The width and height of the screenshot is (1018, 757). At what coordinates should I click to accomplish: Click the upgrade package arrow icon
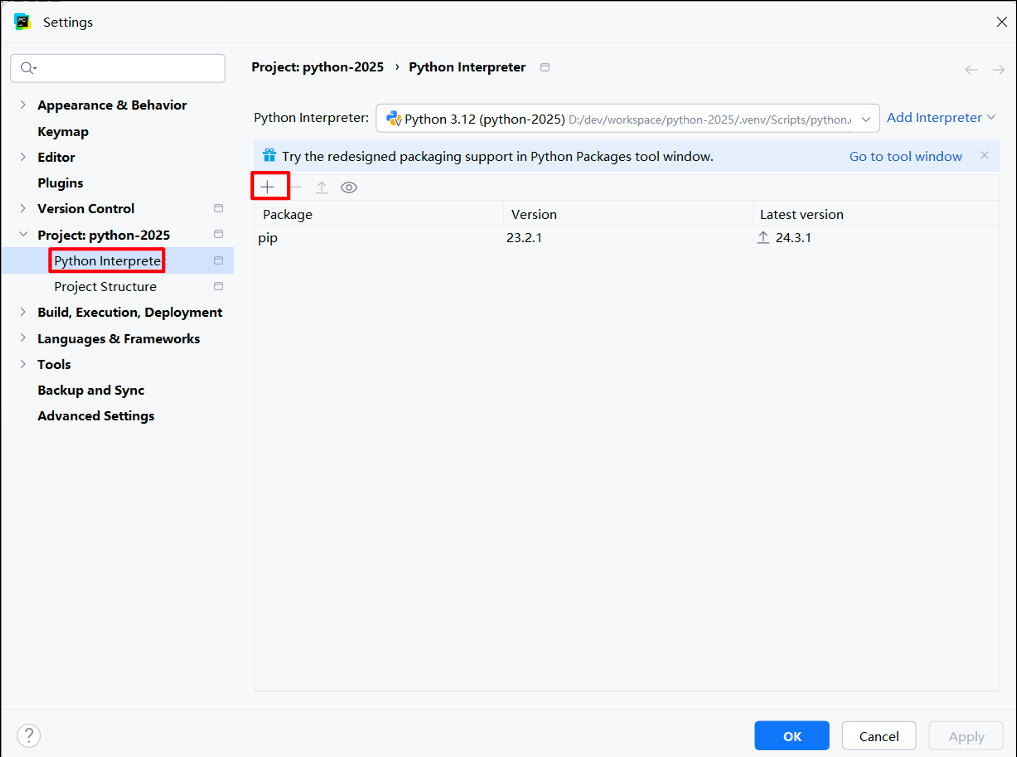(321, 187)
